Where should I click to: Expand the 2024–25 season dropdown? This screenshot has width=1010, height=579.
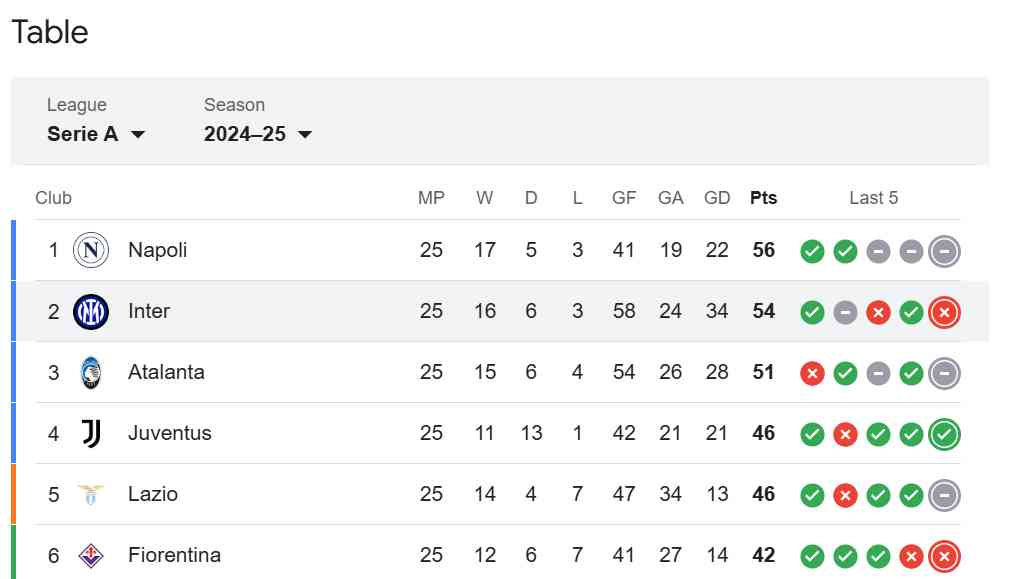click(258, 134)
